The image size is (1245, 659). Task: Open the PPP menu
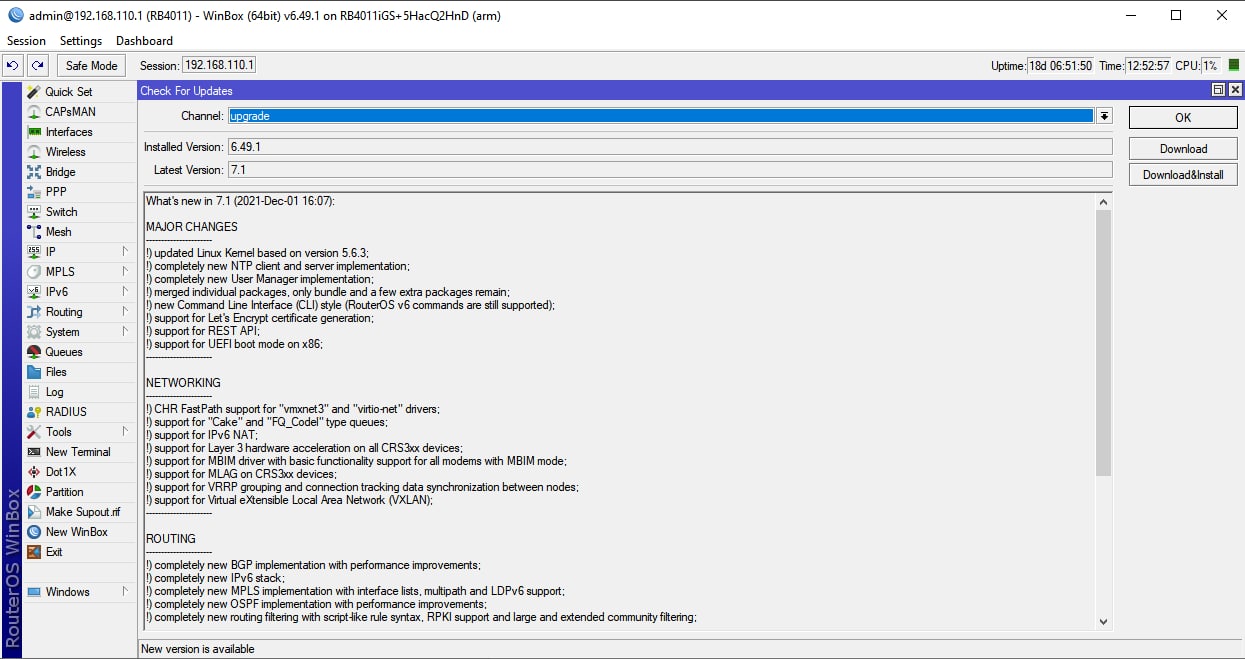pos(80,192)
